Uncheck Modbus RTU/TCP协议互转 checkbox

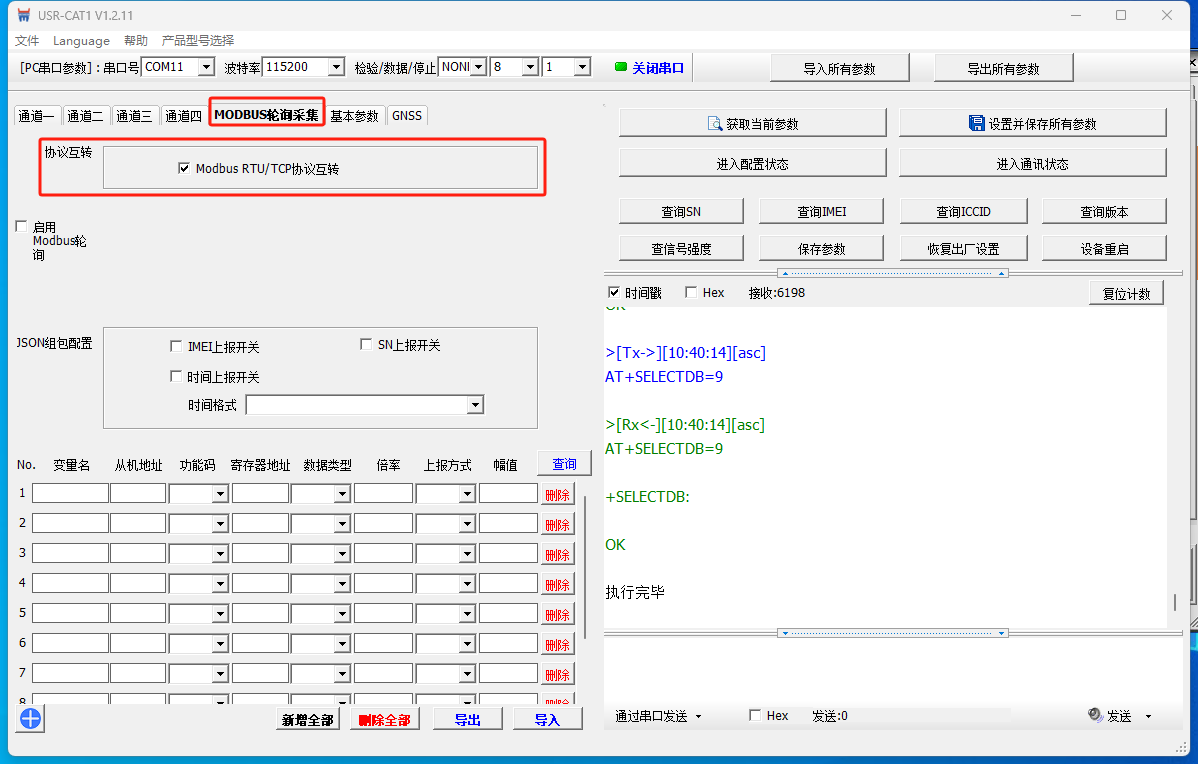tap(184, 168)
